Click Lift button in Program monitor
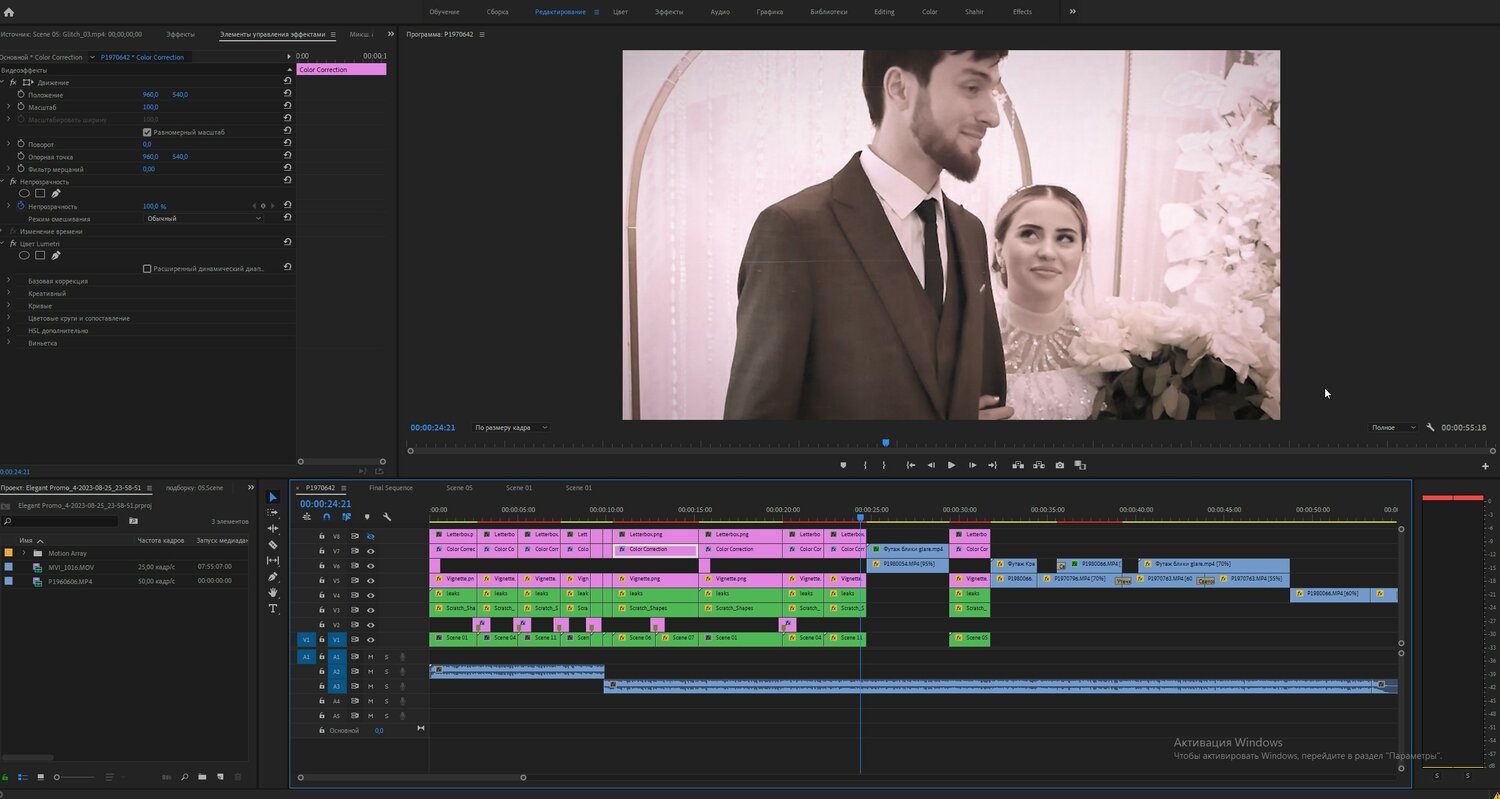The height and width of the screenshot is (799, 1500). pyautogui.click(x=1018, y=465)
